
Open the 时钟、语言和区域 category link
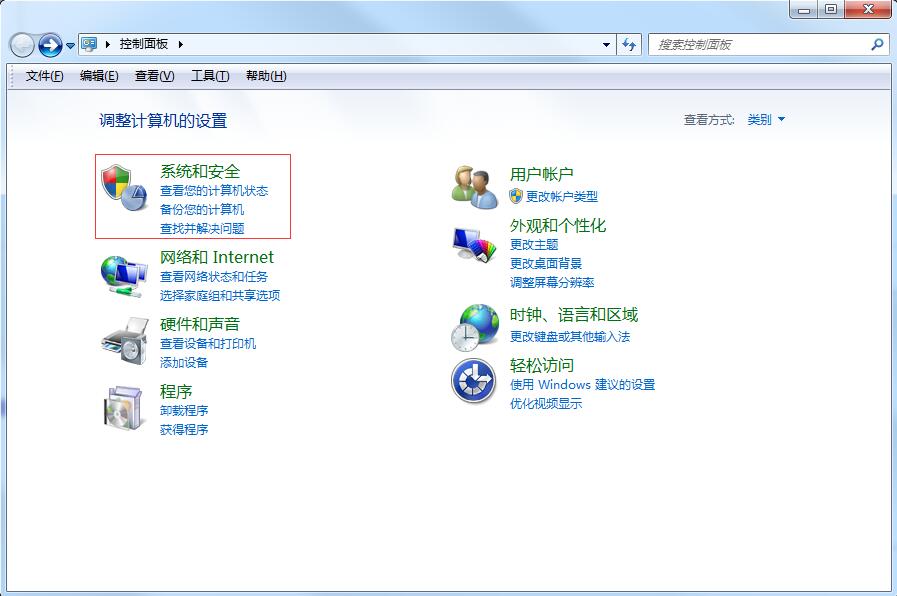point(574,315)
